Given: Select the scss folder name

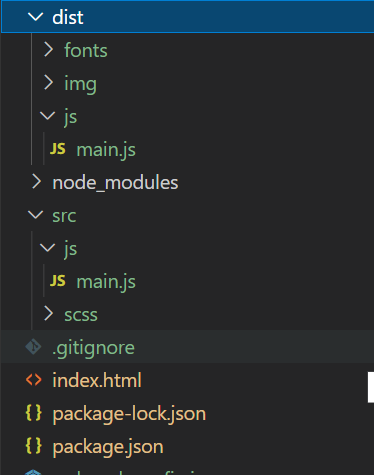Looking at the screenshot, I should click(81, 315).
